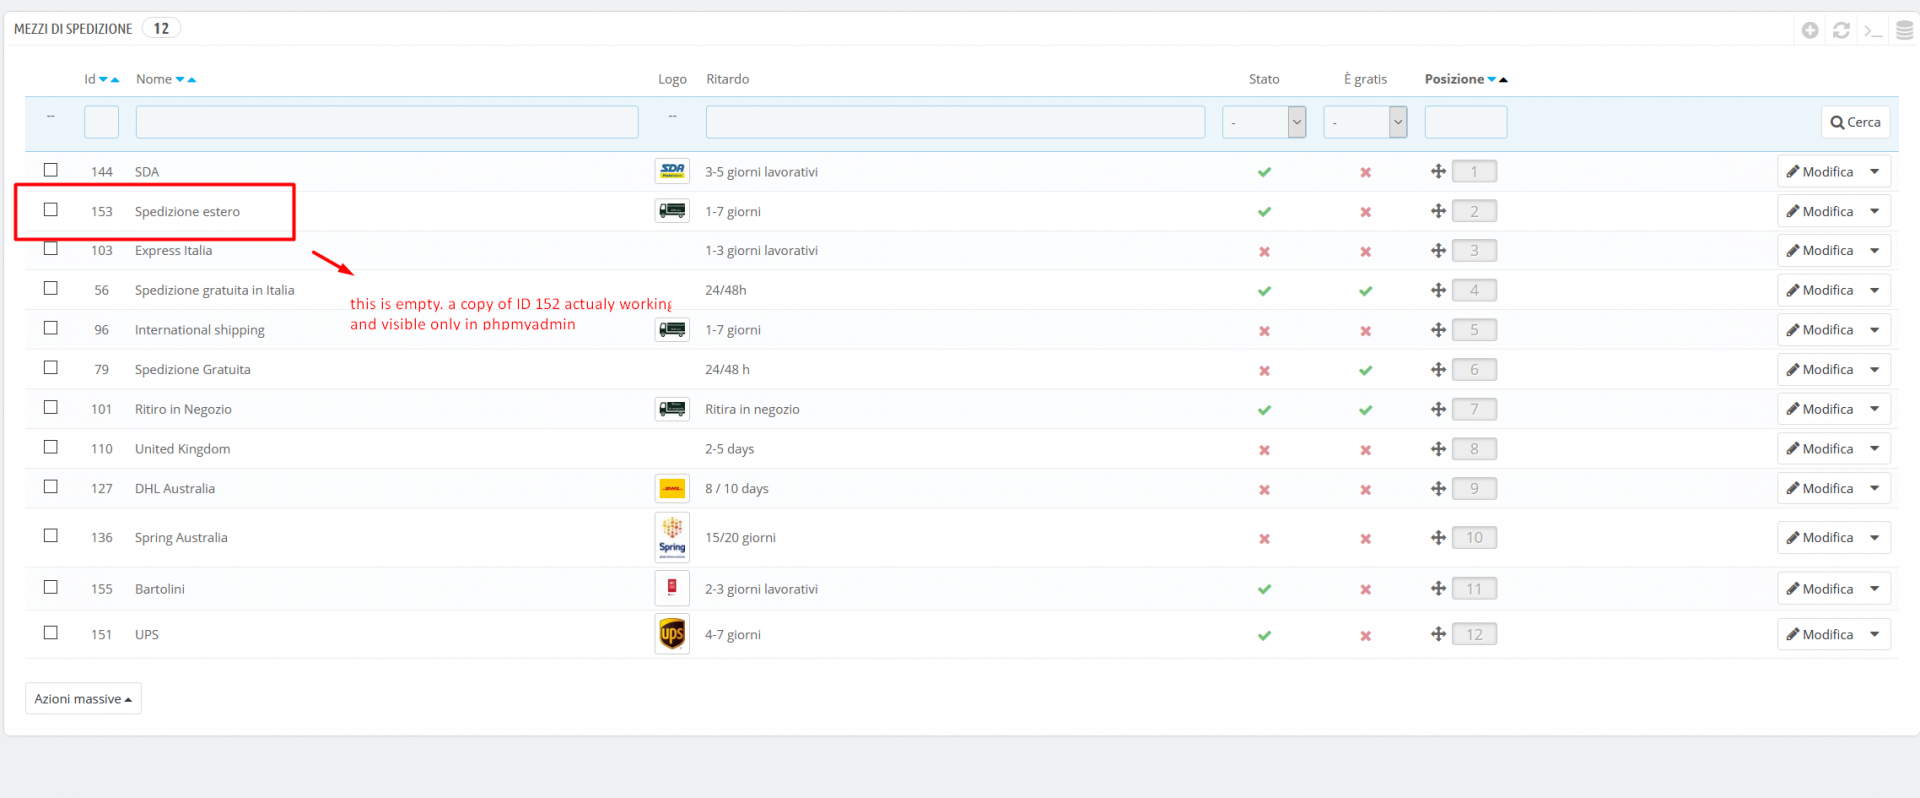This screenshot has height=798, width=1920.
Task: Grab move handle for United Kingdom row
Action: tap(1438, 449)
